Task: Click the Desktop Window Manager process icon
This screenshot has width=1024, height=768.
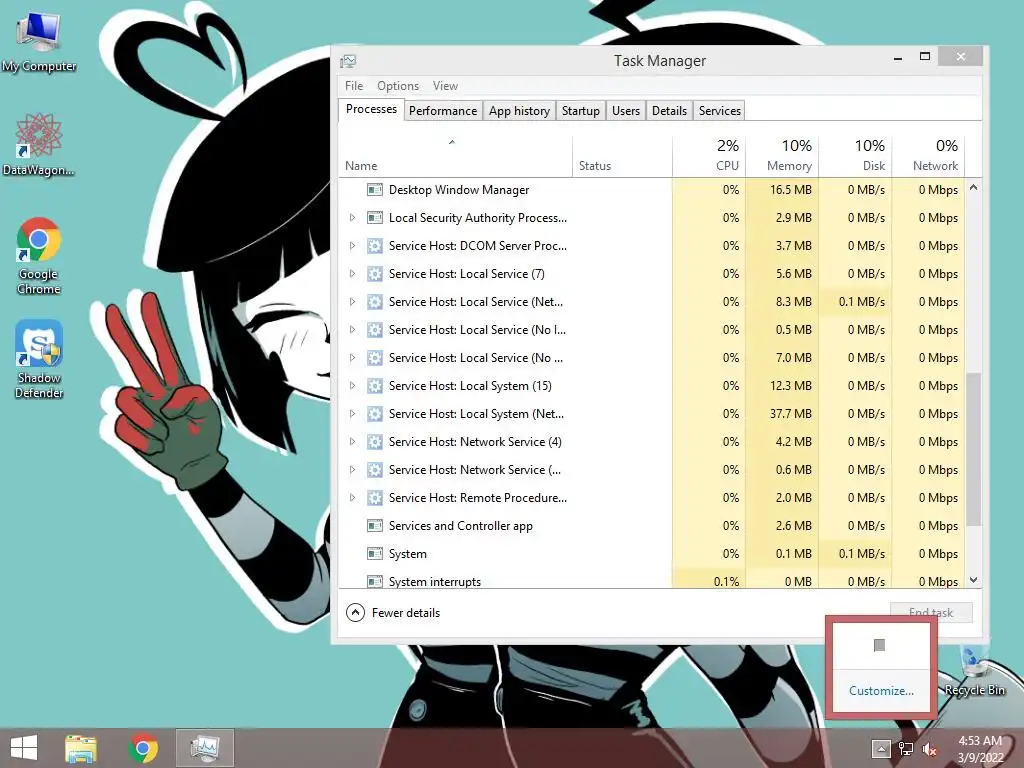Action: pyautogui.click(x=375, y=190)
